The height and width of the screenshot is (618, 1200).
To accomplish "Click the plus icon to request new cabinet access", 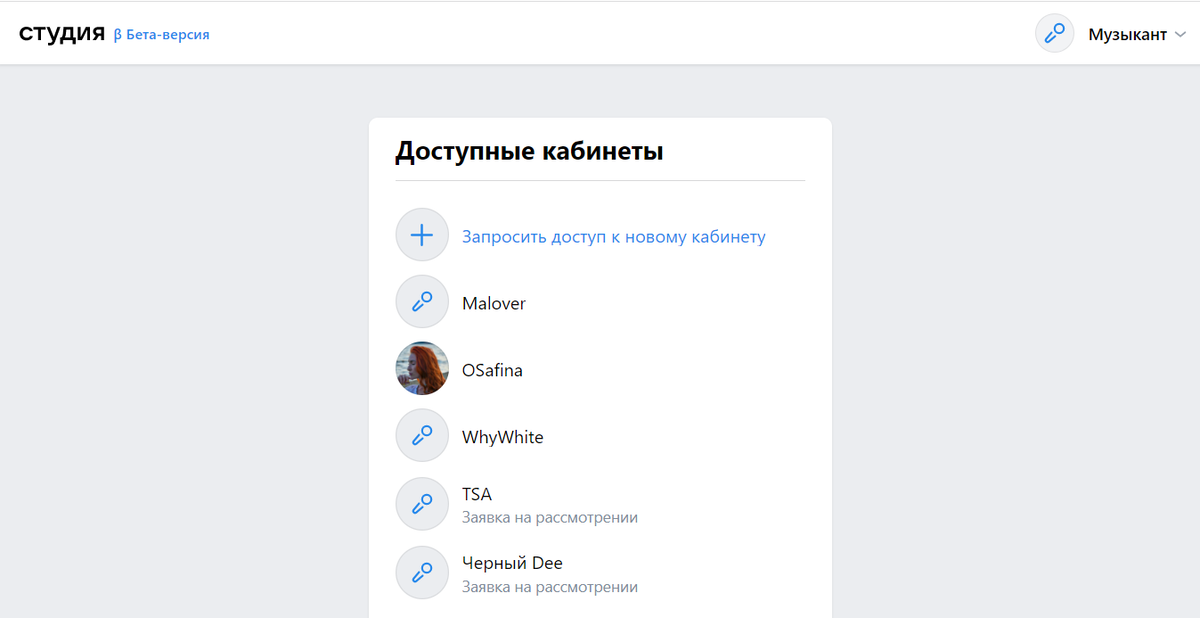I will (x=422, y=234).
